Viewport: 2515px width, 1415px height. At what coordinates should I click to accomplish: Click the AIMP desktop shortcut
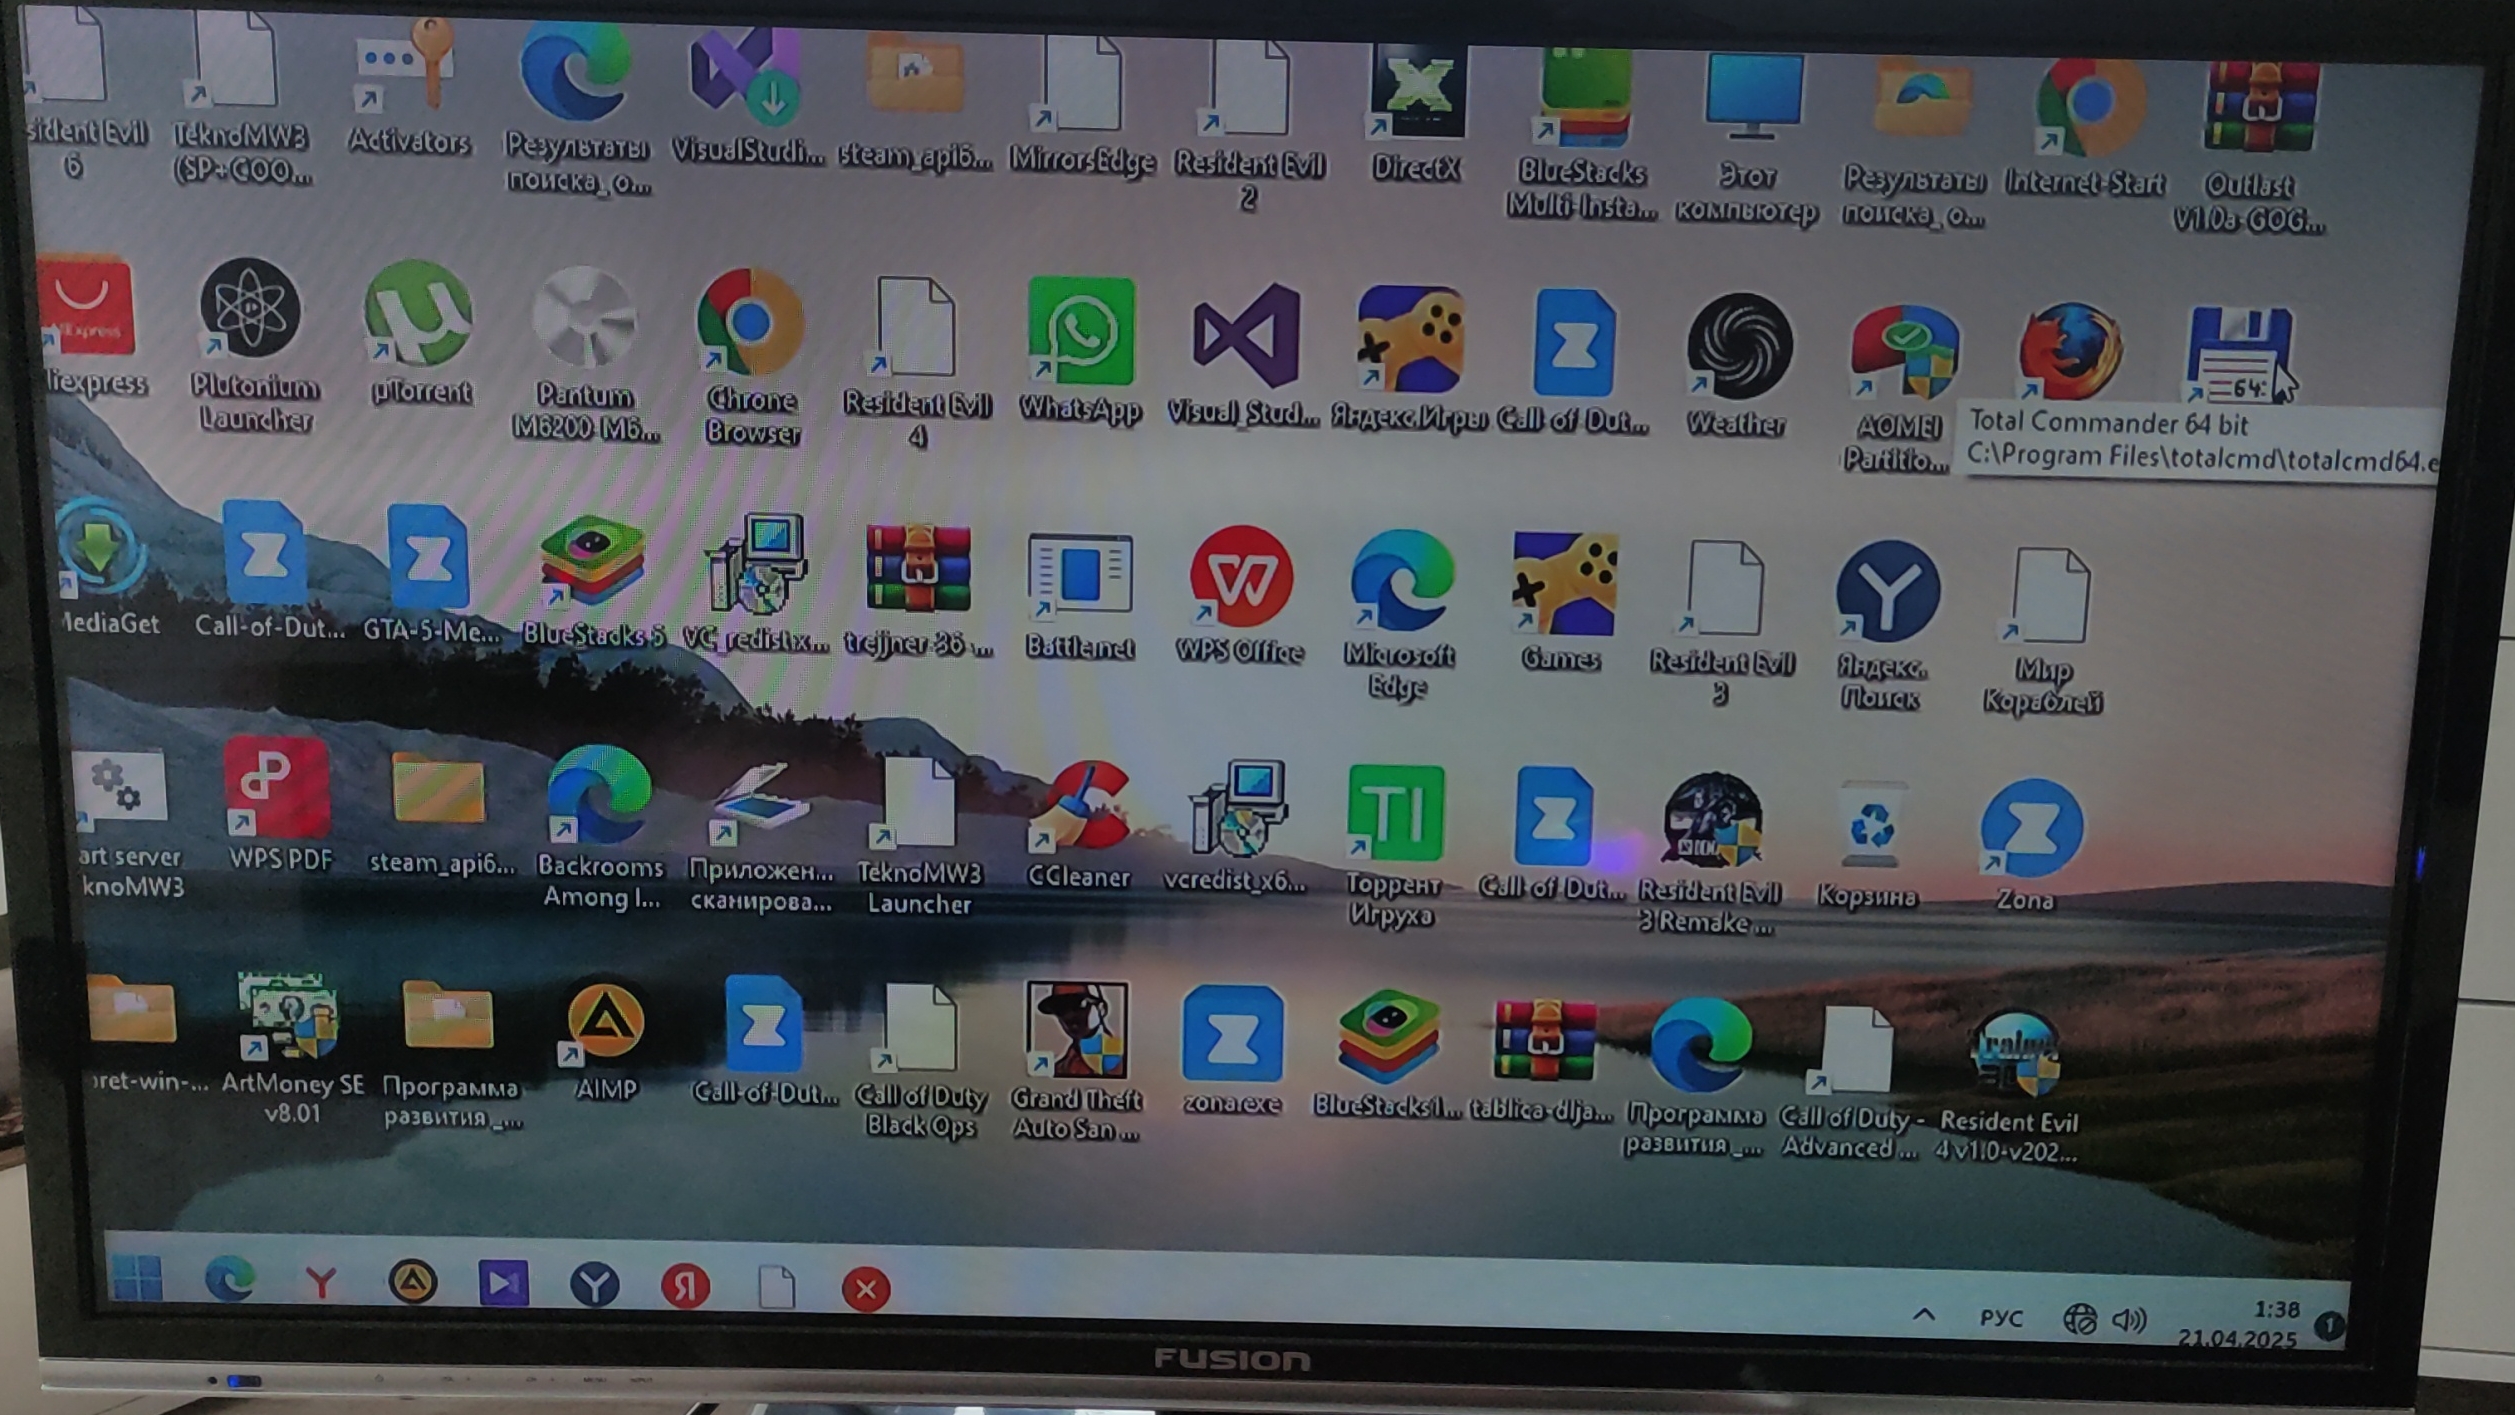pos(605,1022)
